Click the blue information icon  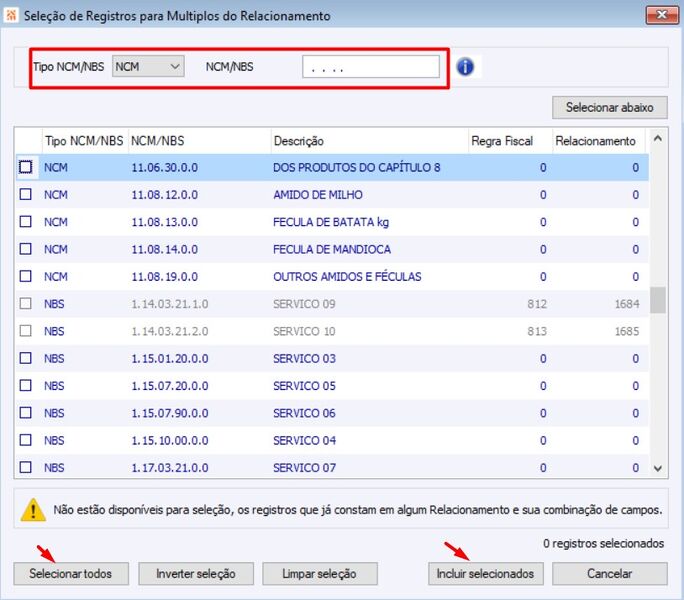[x=465, y=67]
